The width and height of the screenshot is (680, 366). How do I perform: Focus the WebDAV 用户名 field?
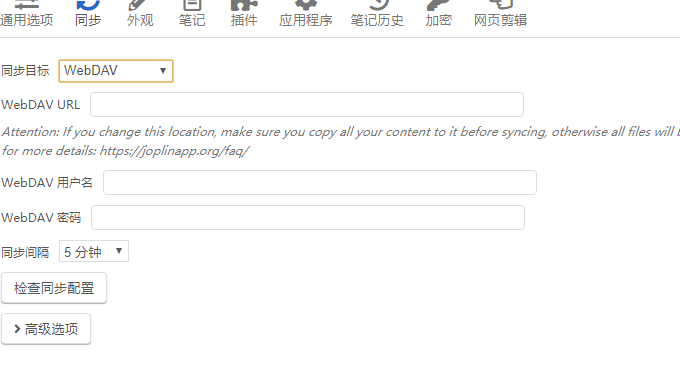point(320,183)
